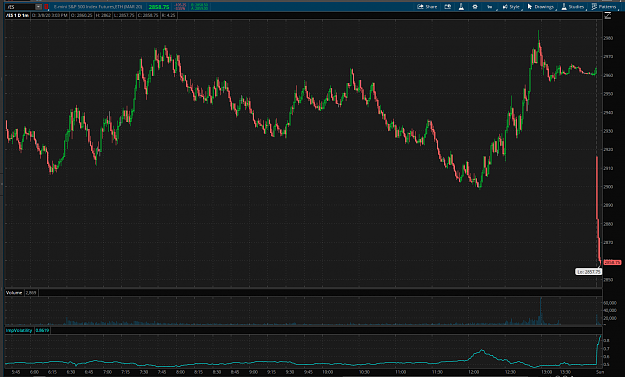Click the 9:00 time axis label
The image size is (625, 377).
[254, 372]
